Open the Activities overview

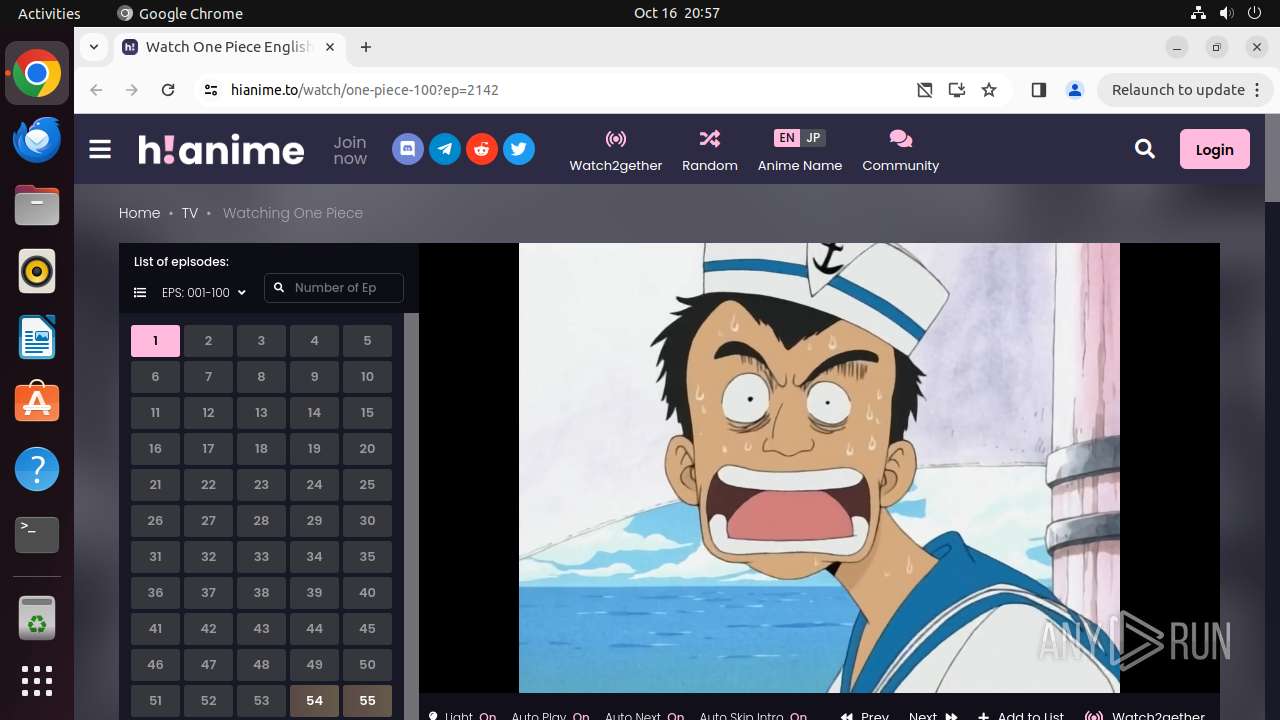tap(49, 13)
